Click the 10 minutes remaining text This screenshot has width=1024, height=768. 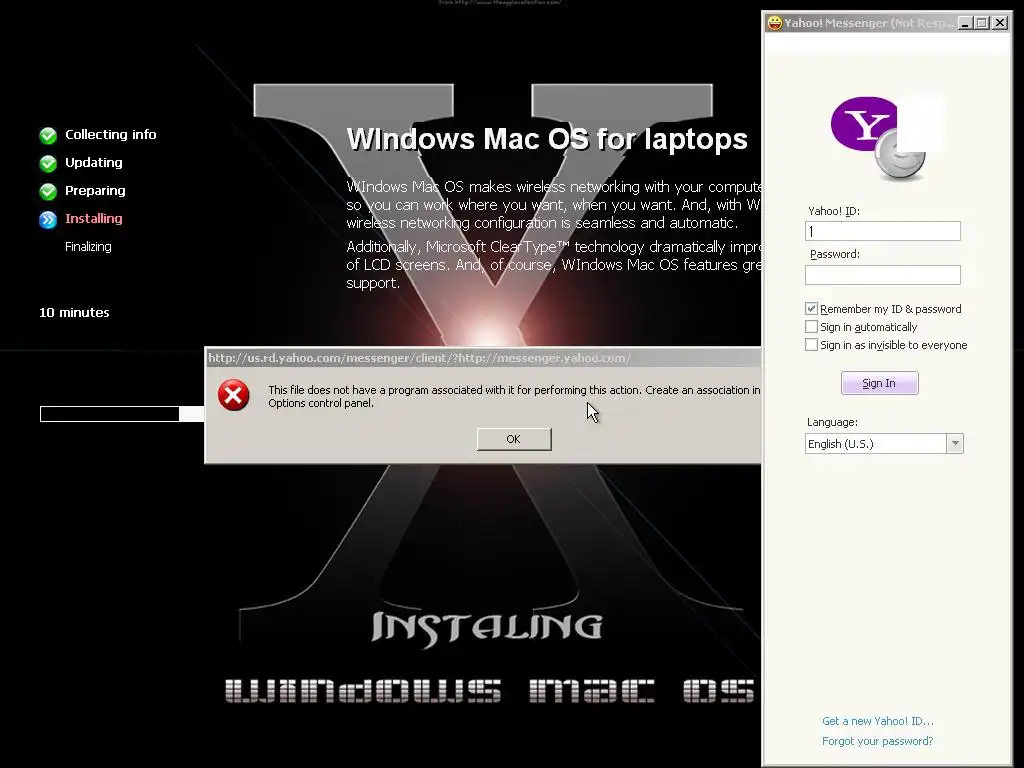click(74, 313)
